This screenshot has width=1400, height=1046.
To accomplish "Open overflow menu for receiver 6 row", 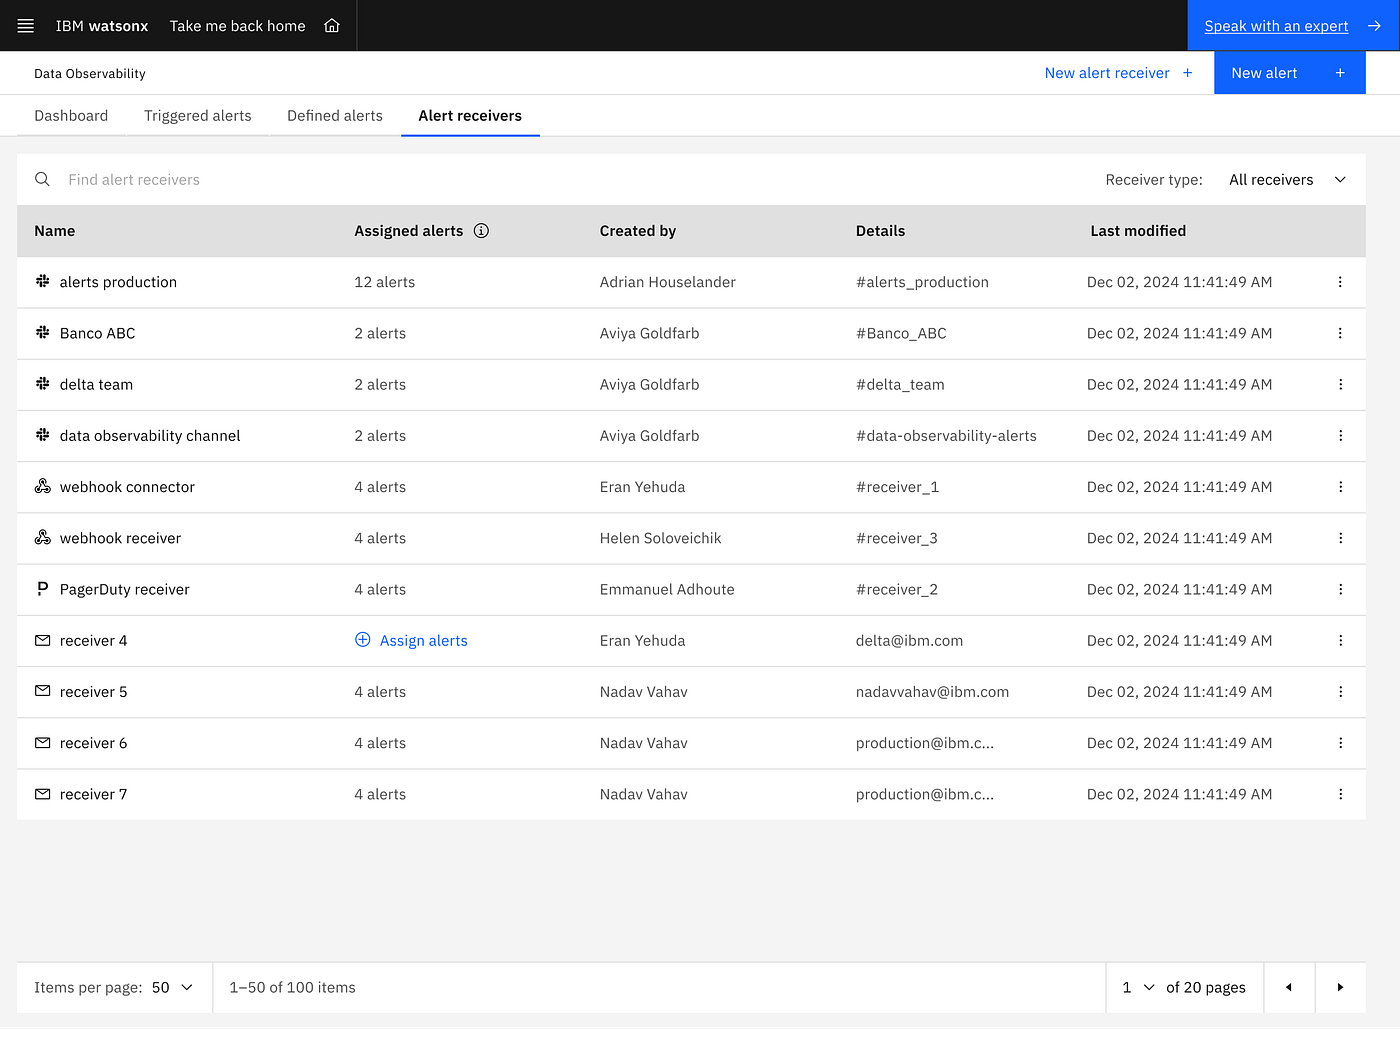I will tap(1340, 743).
